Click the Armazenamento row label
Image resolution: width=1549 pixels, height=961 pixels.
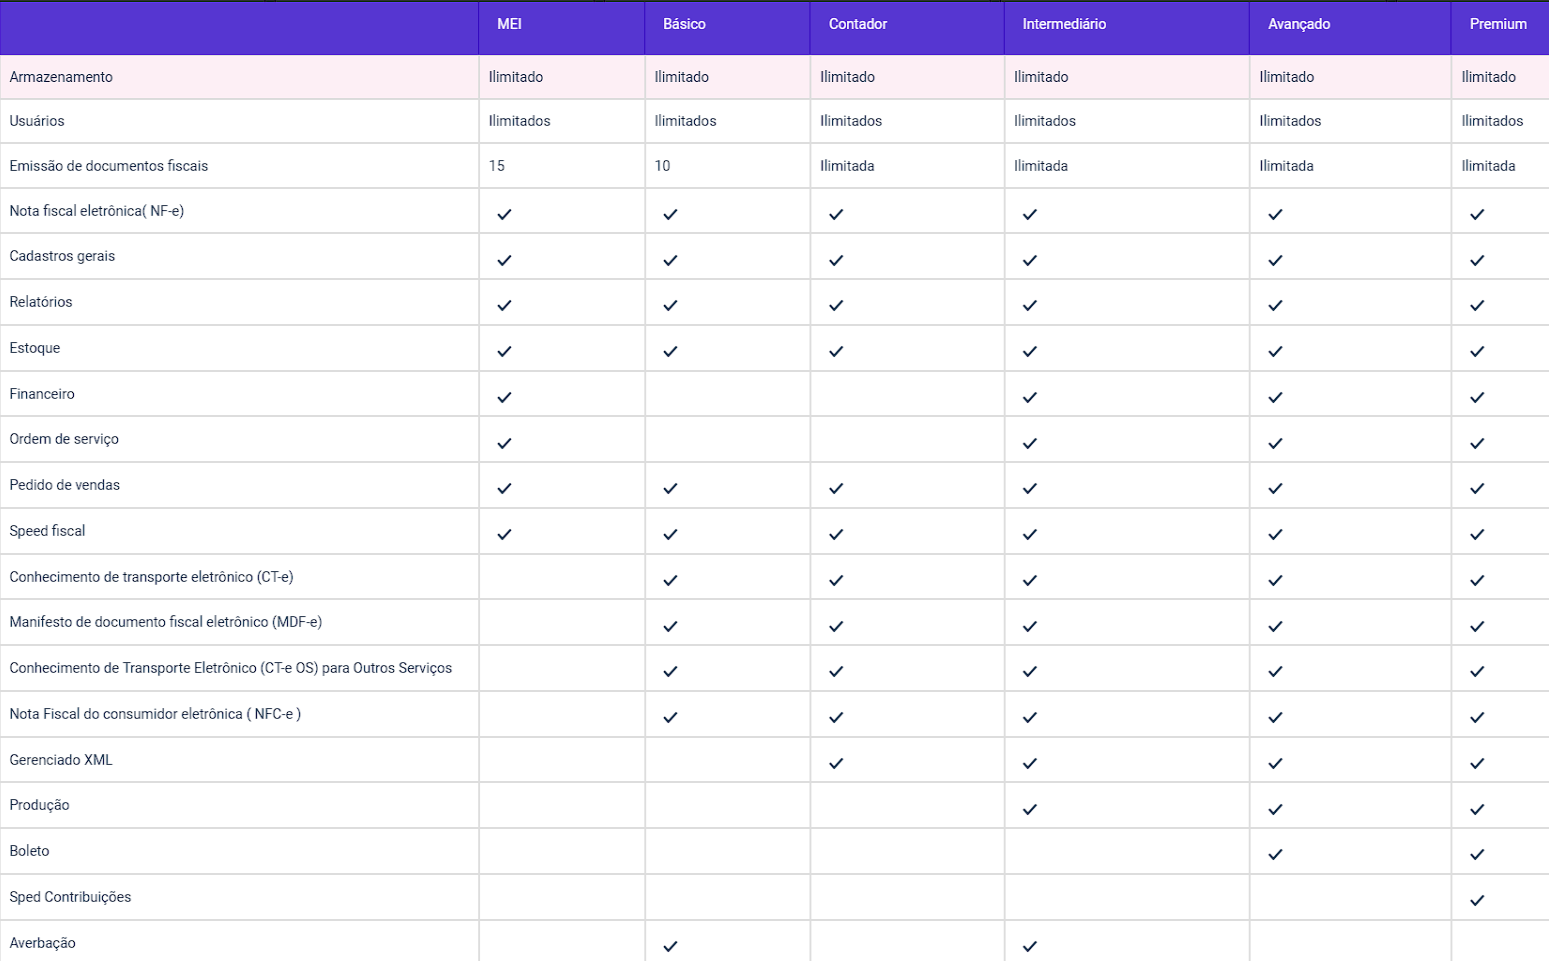(61, 77)
